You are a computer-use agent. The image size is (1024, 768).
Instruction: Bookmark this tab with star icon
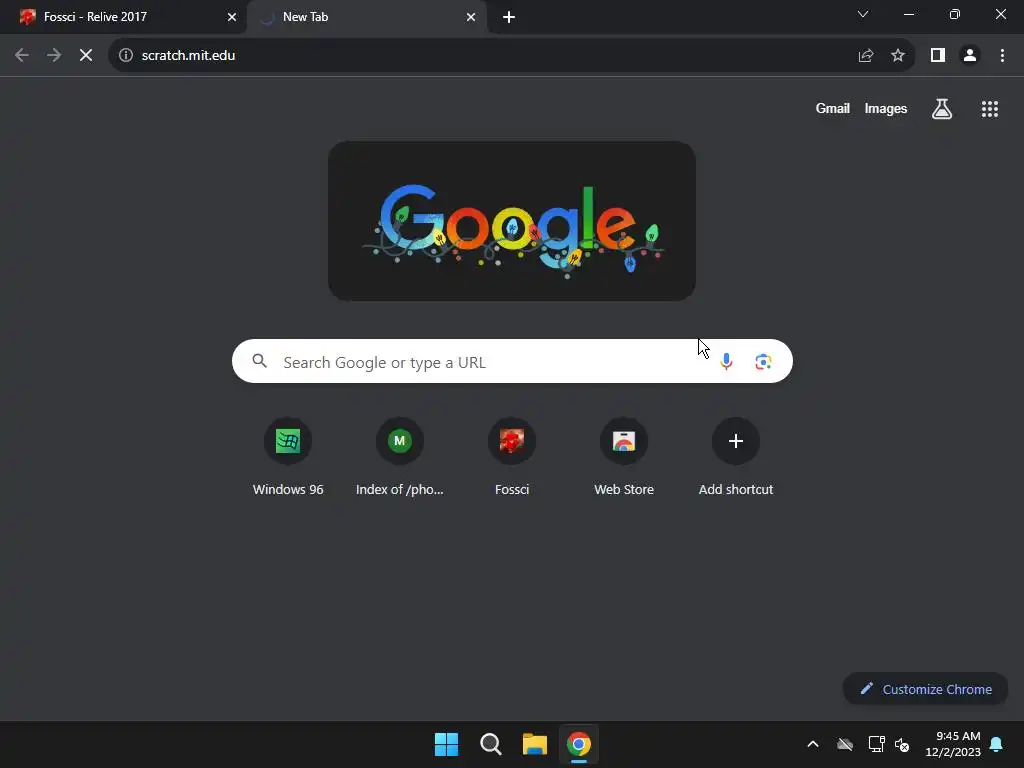coord(898,56)
